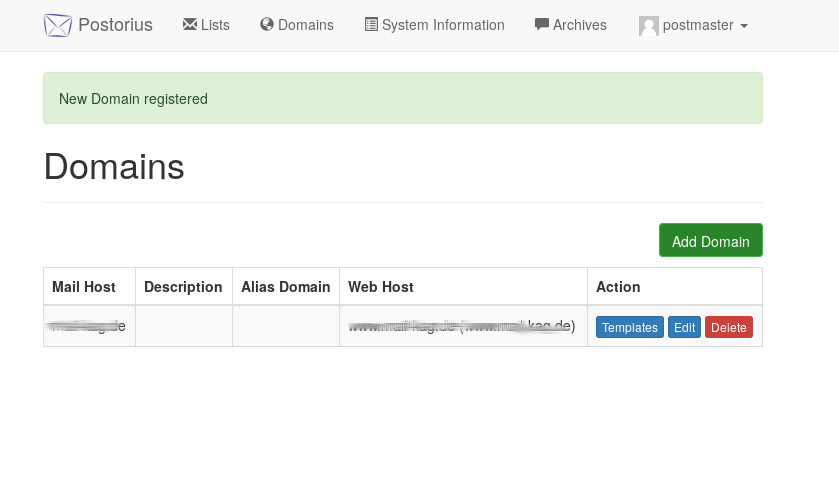Open Templates for the listed domain
The image size is (839, 490).
pos(630,327)
